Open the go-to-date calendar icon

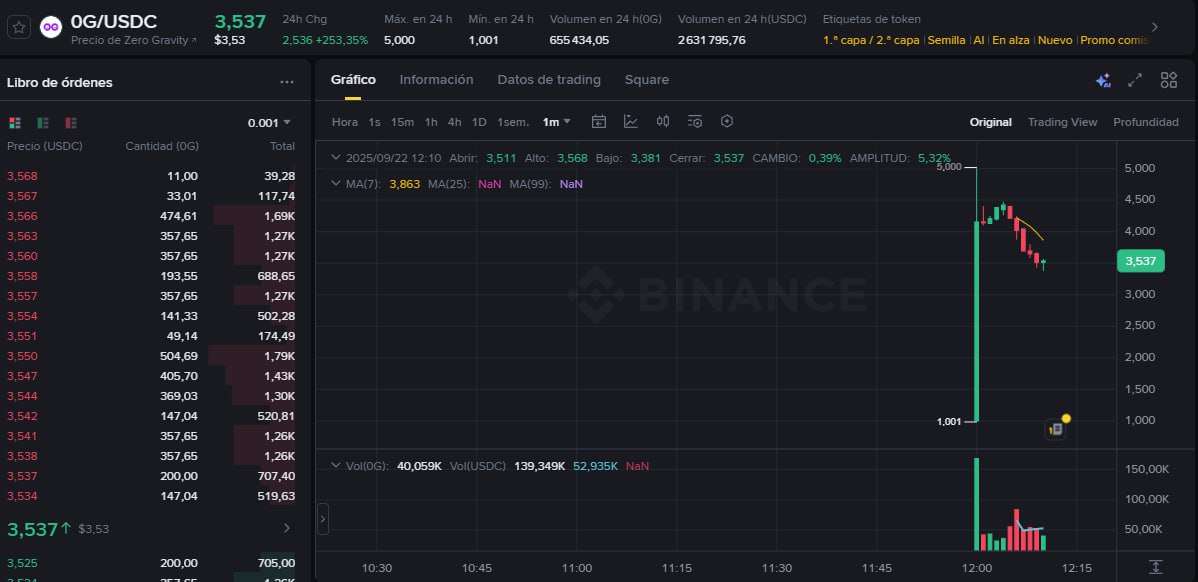coord(599,121)
